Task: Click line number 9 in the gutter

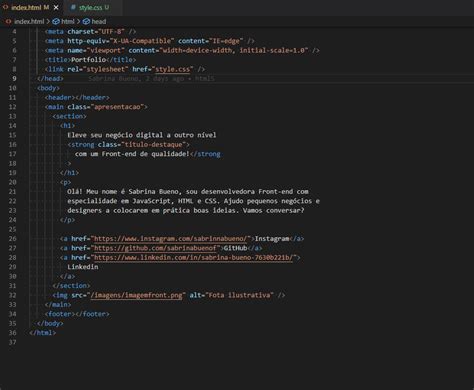Action: pos(14,78)
